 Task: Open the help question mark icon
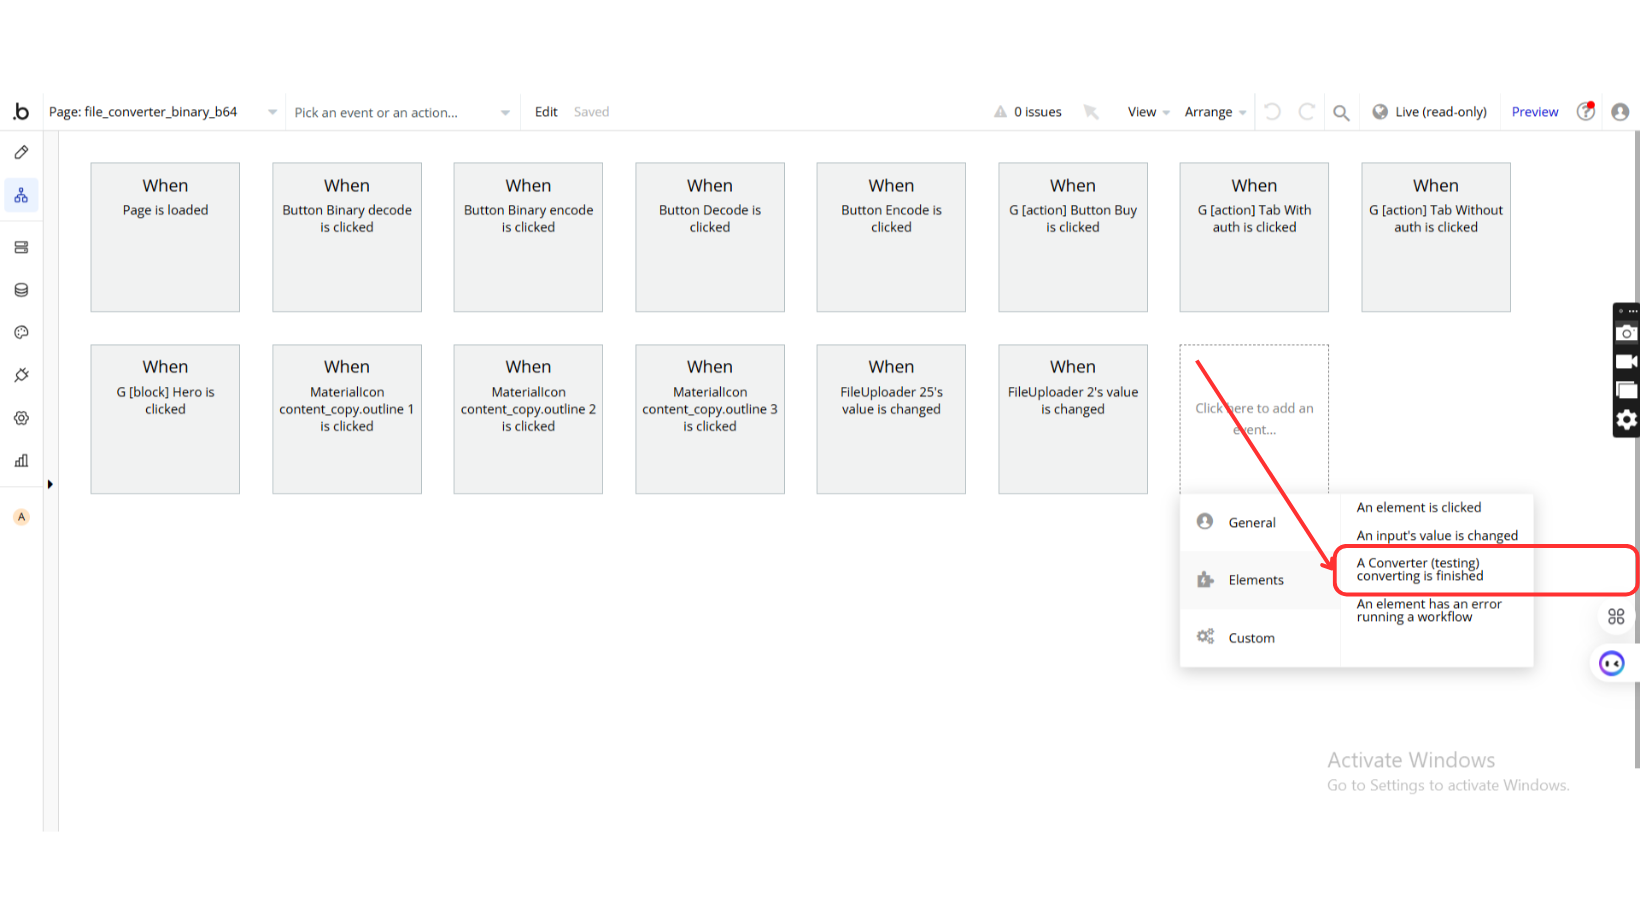coord(1586,111)
